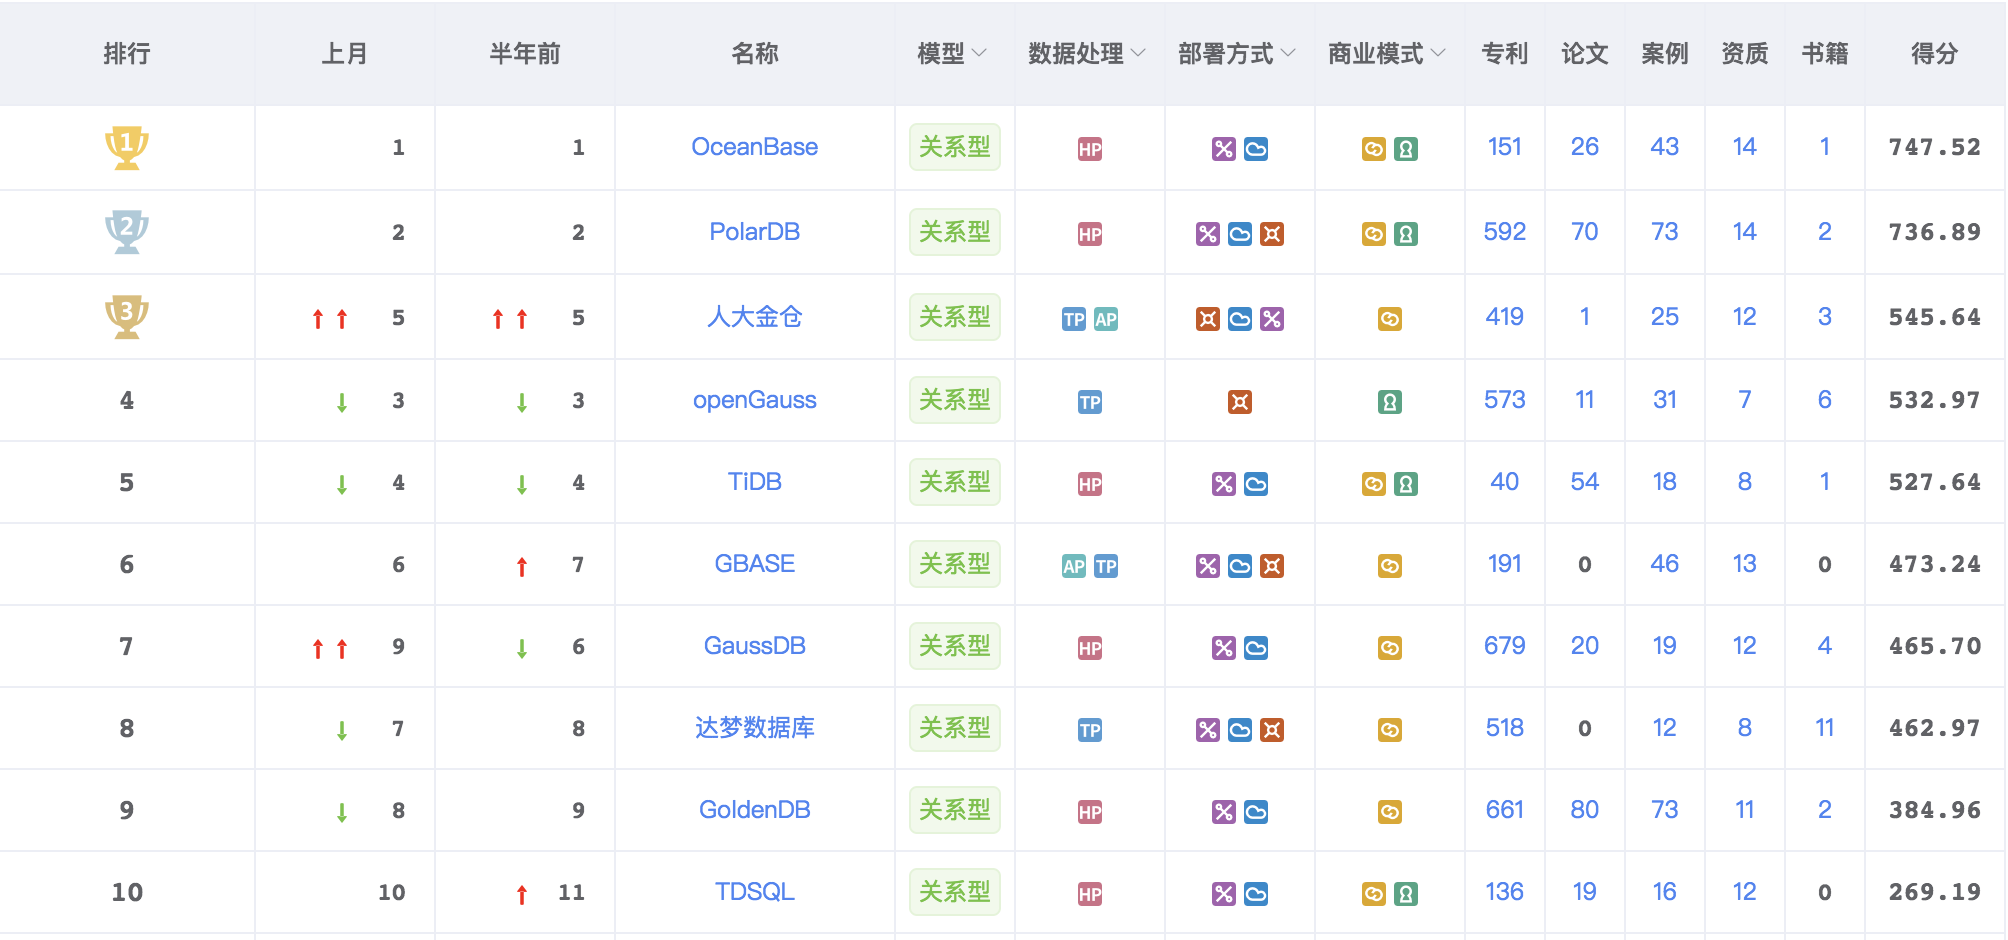Click the TiDB name link
2008x940 pixels.
pos(754,482)
